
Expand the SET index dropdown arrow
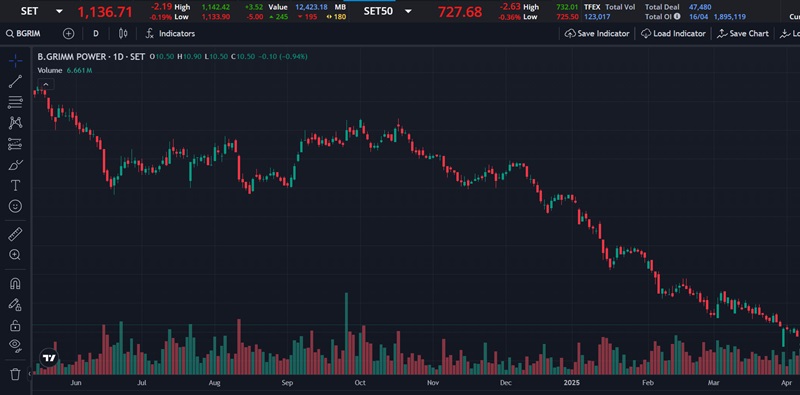click(59, 11)
